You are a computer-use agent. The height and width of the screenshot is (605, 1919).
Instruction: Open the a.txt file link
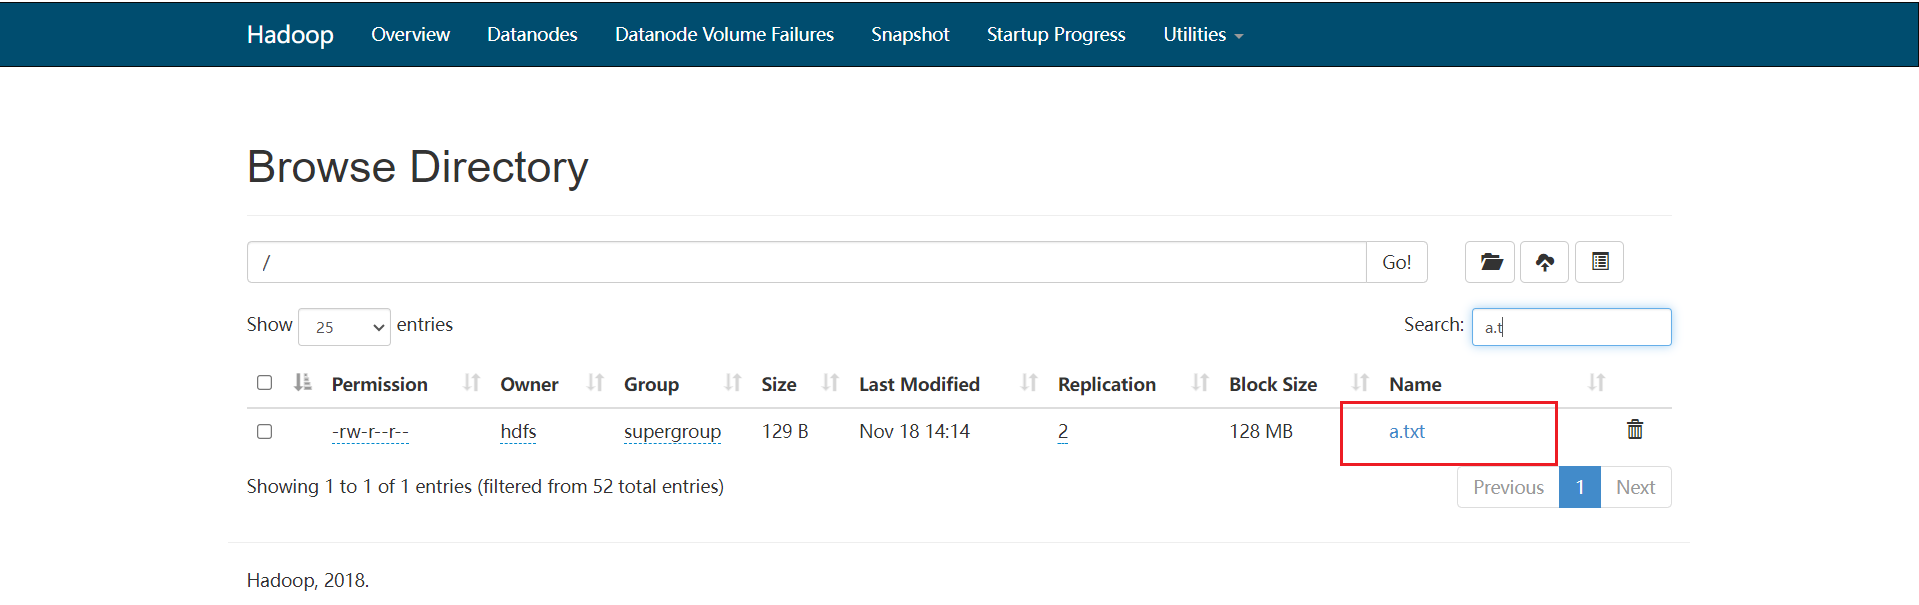(x=1406, y=432)
